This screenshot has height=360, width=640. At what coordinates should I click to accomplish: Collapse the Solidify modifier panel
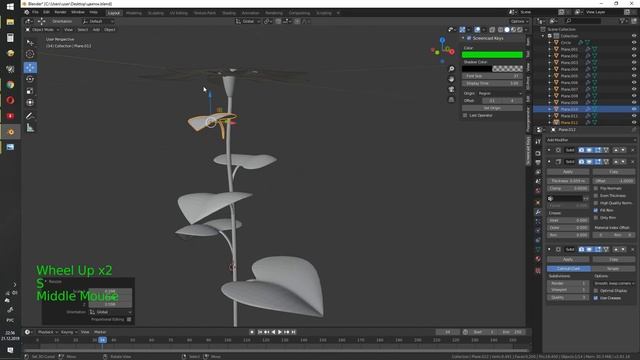coord(549,162)
